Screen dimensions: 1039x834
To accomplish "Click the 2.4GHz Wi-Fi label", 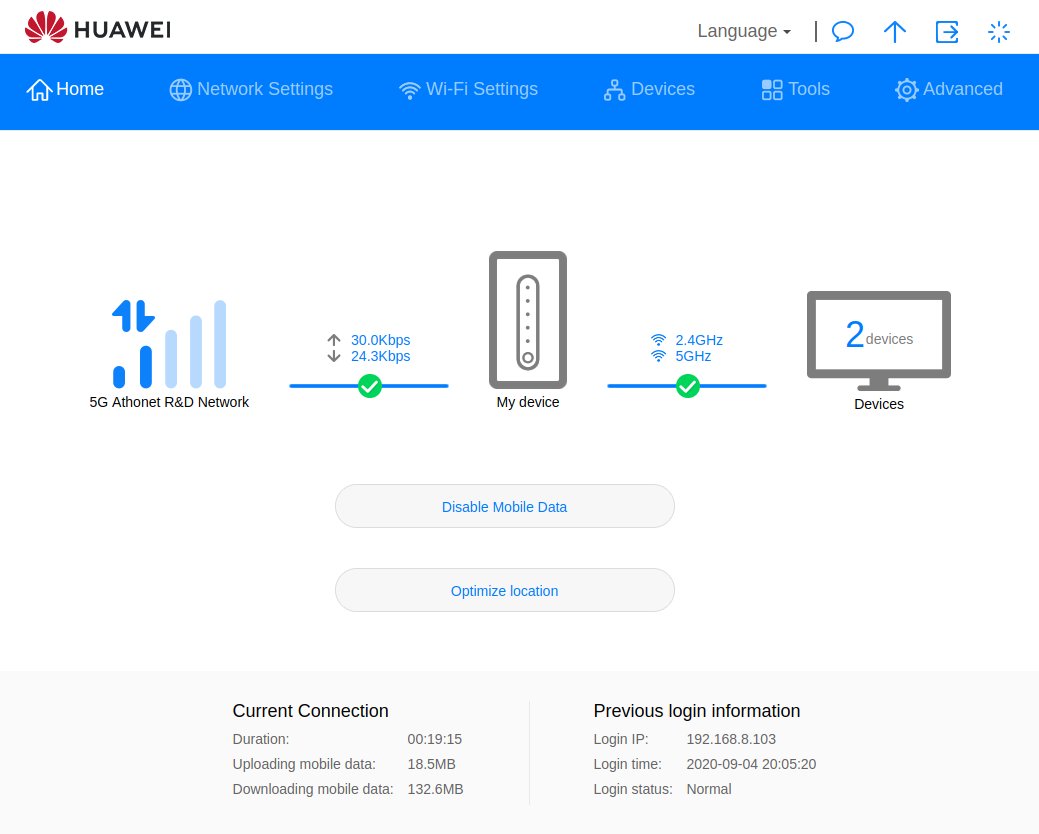I will (698, 340).
